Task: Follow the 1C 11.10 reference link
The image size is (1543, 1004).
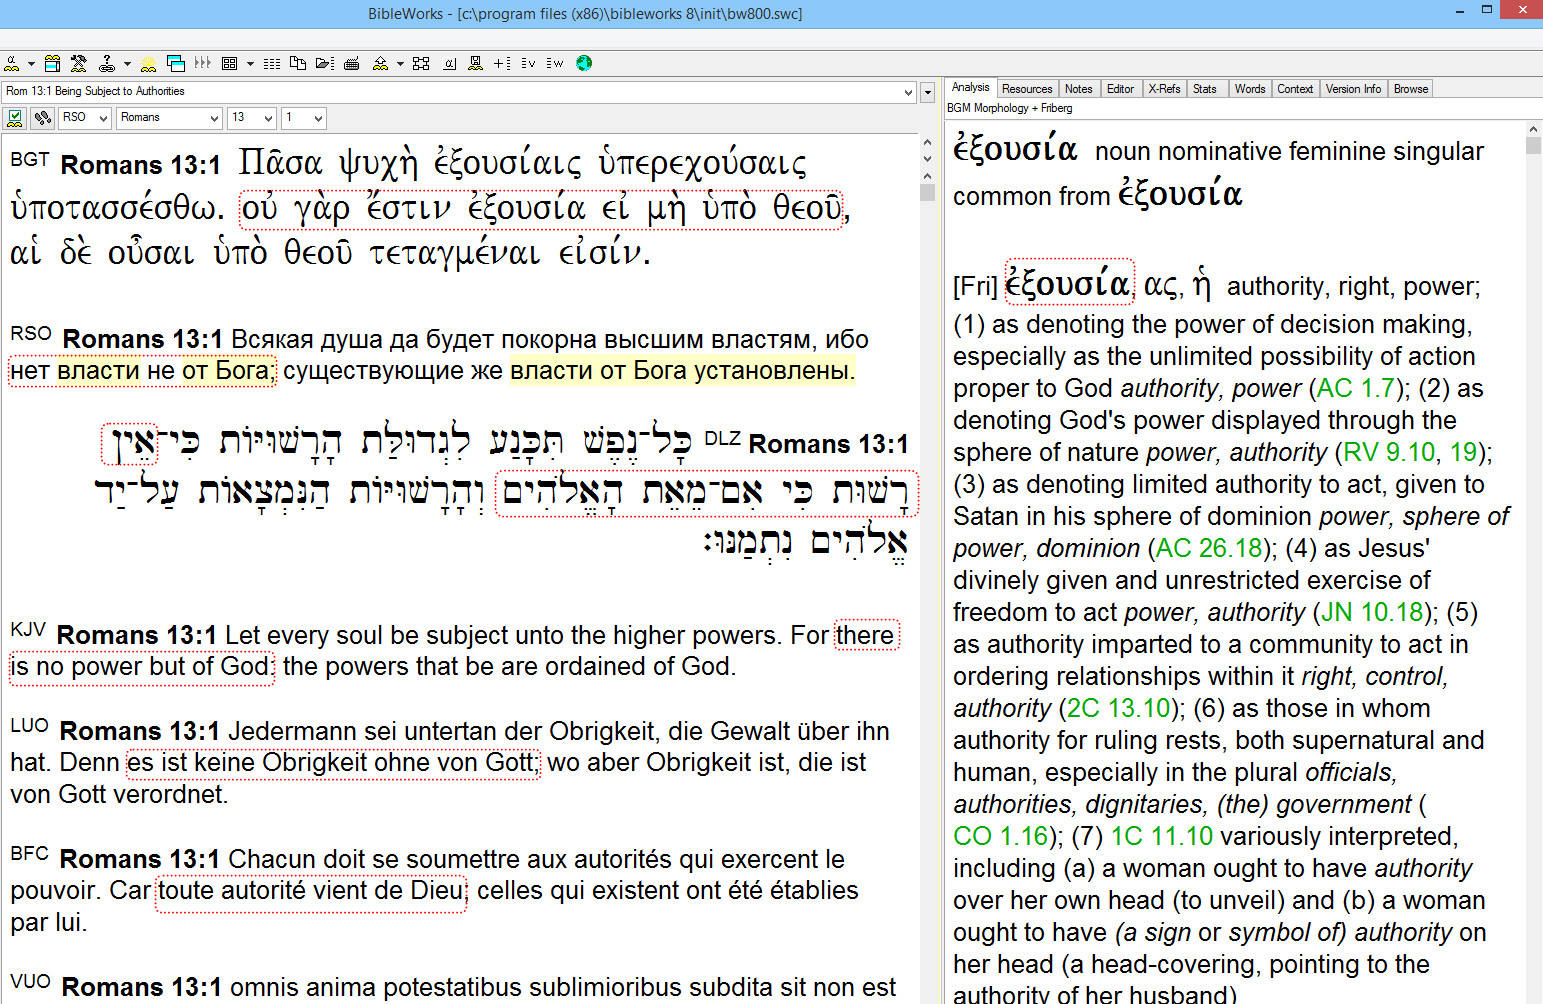Action: click(1162, 836)
